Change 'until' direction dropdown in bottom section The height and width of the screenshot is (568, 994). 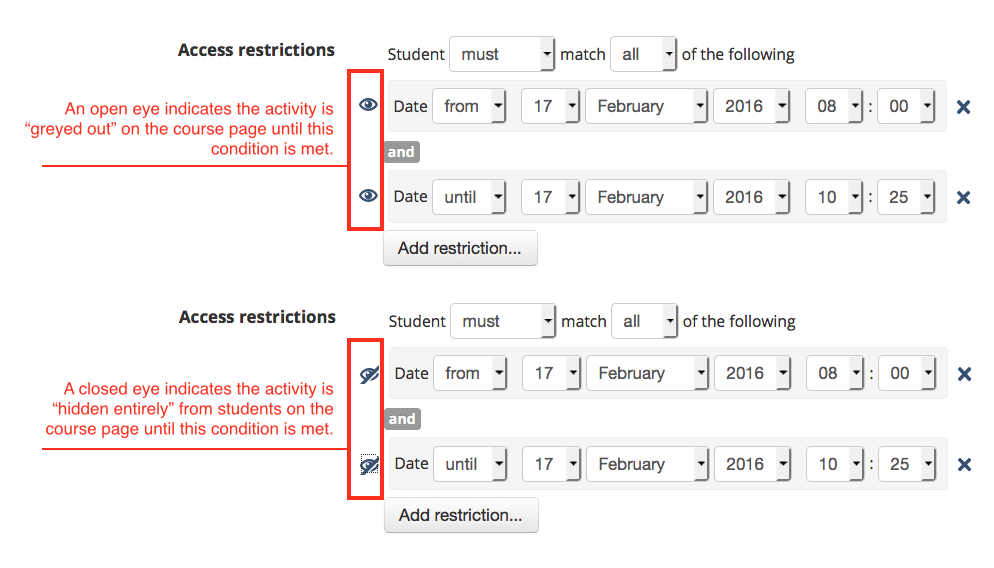pos(470,464)
